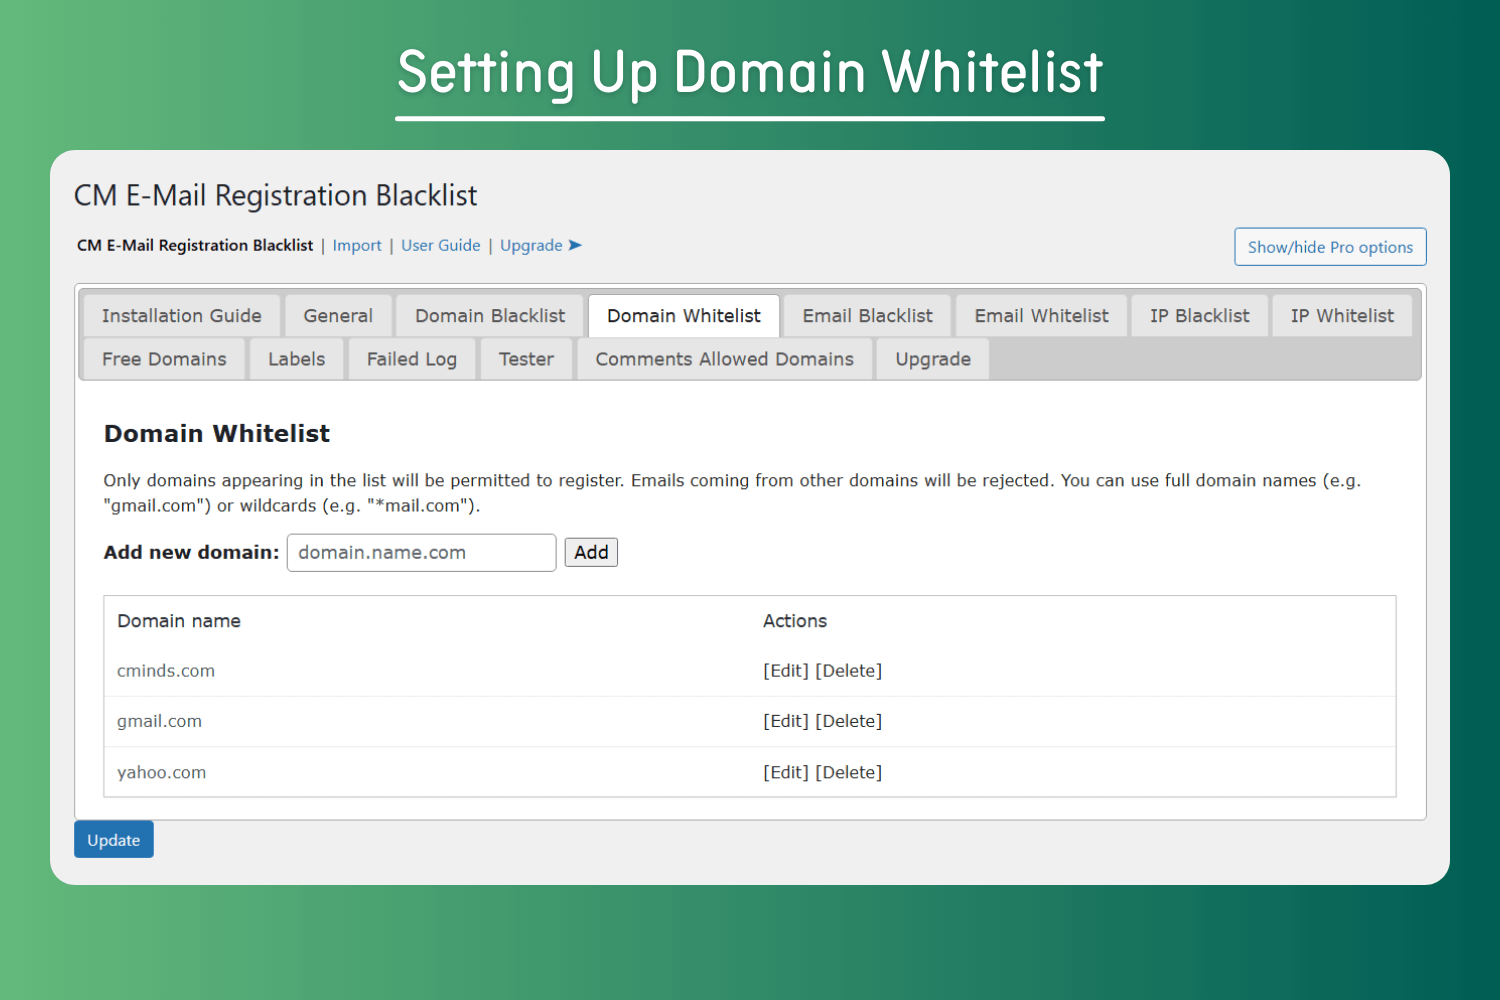
Task: Open the Installation Guide tab
Action: (182, 316)
